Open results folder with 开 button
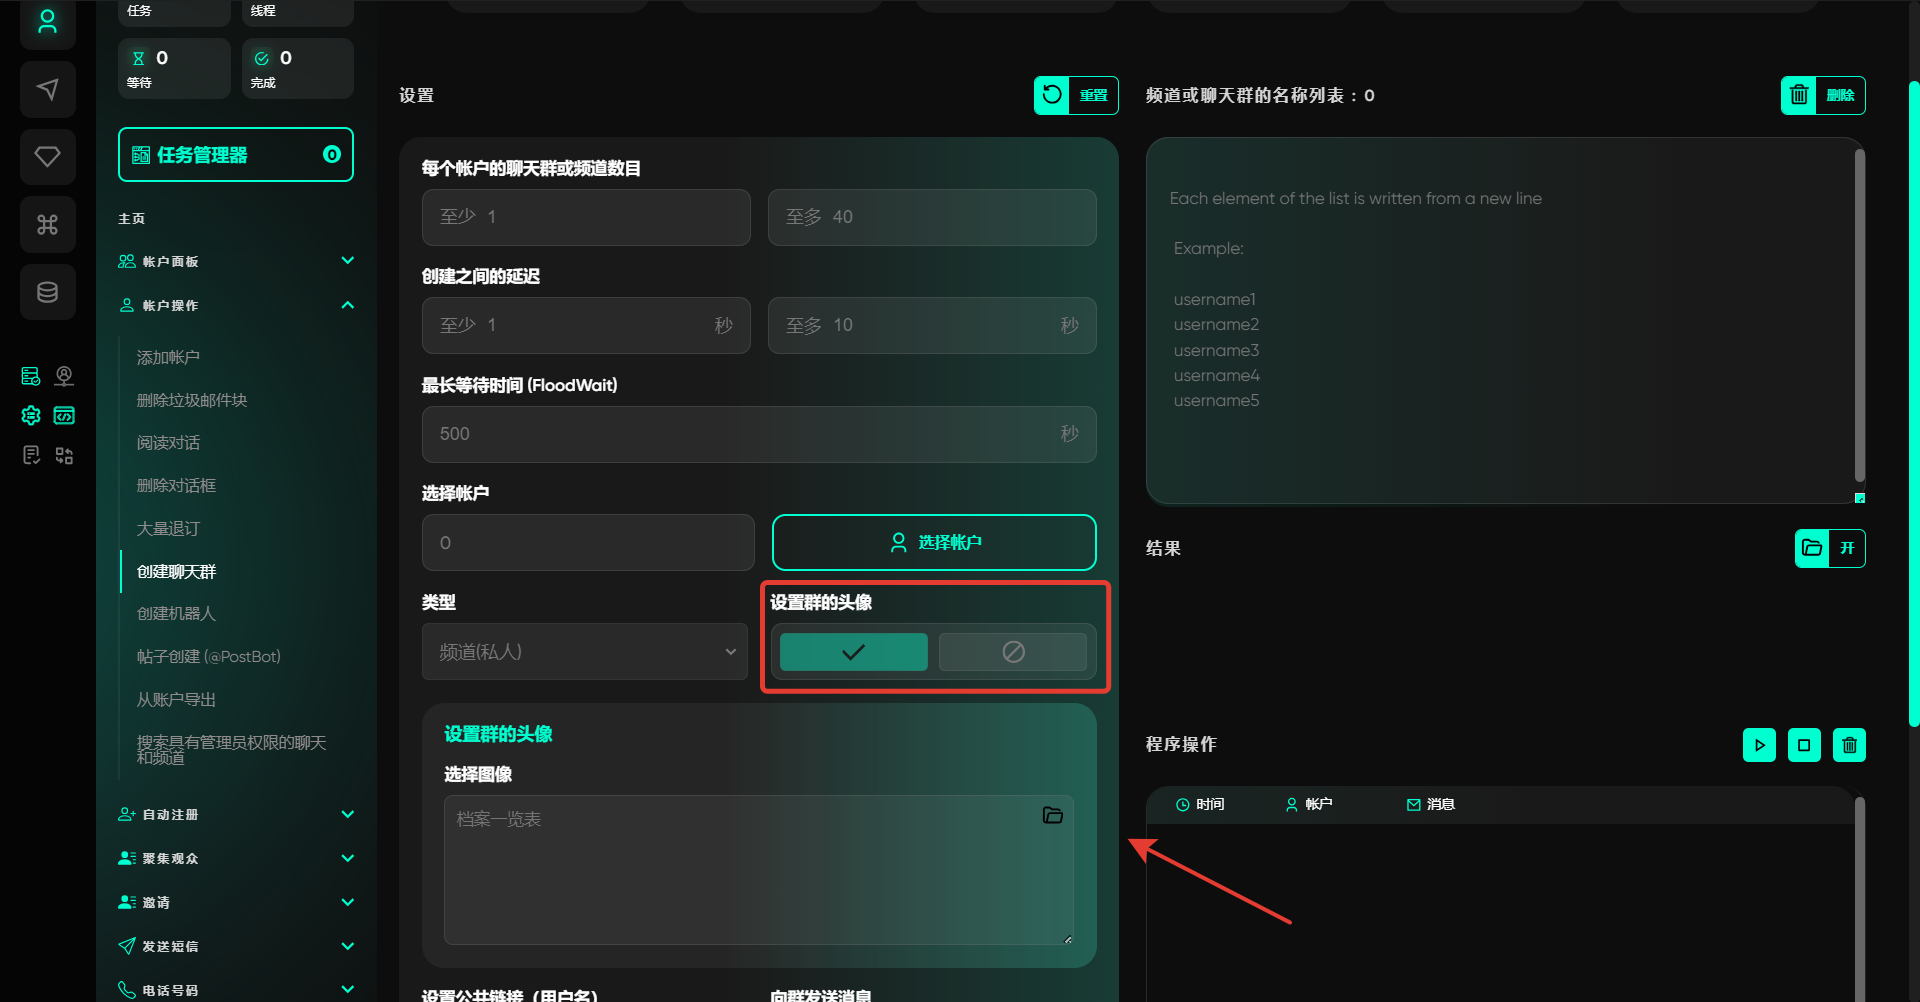The image size is (1920, 1002). [1830, 548]
